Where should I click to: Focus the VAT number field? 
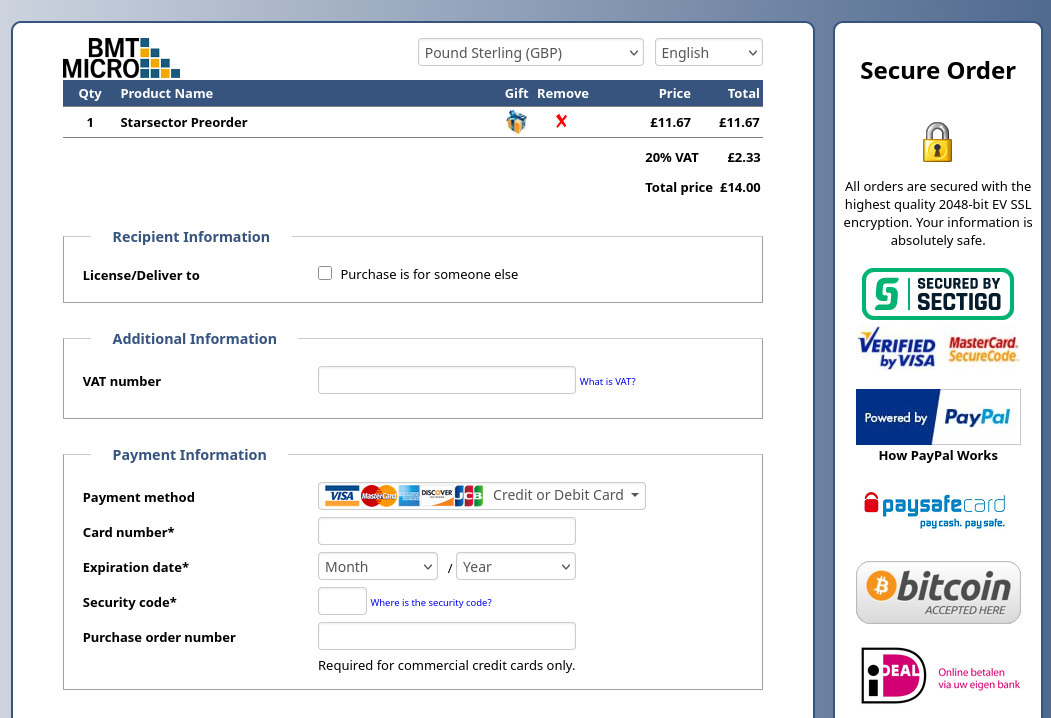446,380
